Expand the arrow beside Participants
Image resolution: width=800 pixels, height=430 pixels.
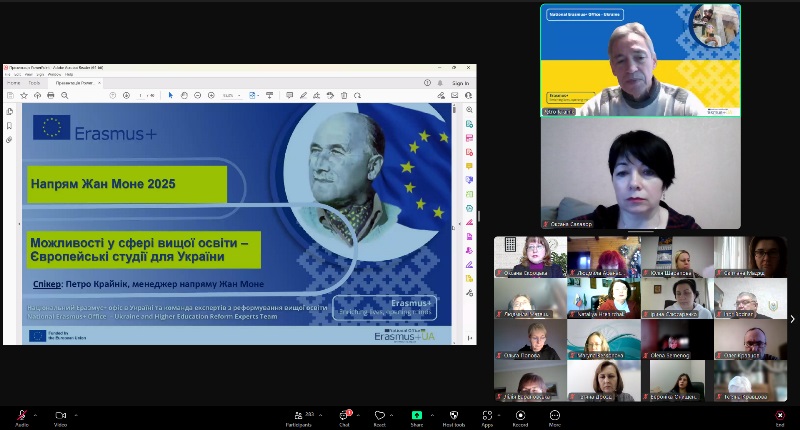(x=320, y=415)
